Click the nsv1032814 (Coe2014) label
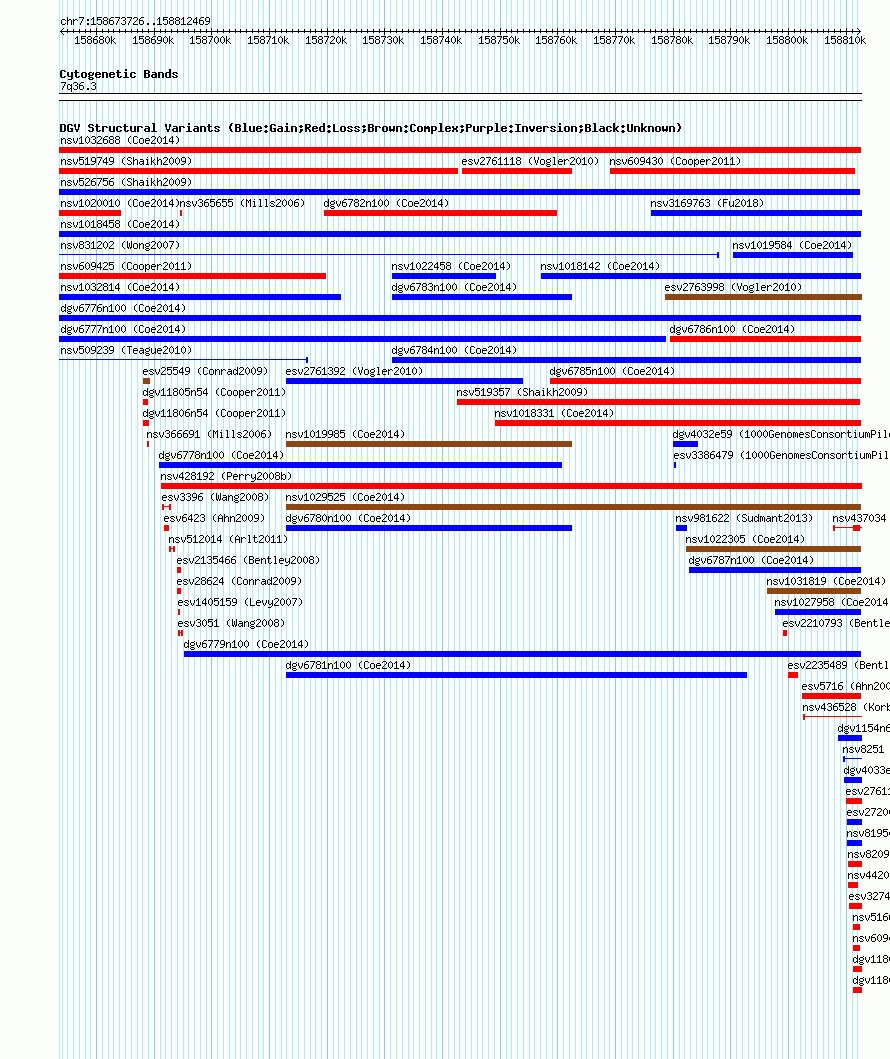 120,287
